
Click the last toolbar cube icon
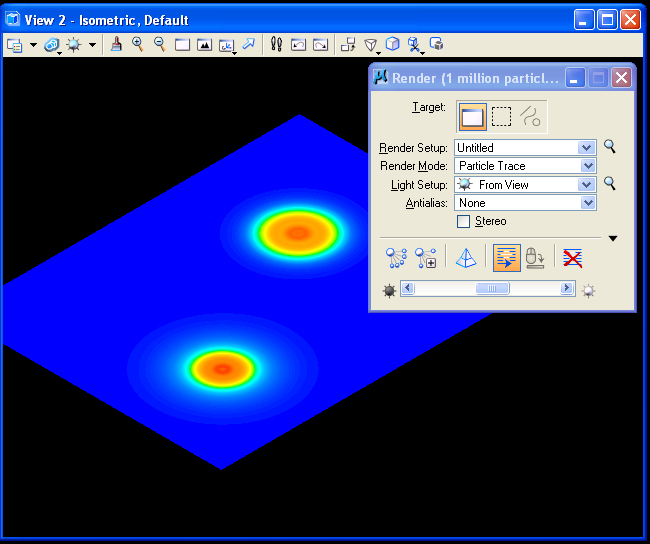437,44
